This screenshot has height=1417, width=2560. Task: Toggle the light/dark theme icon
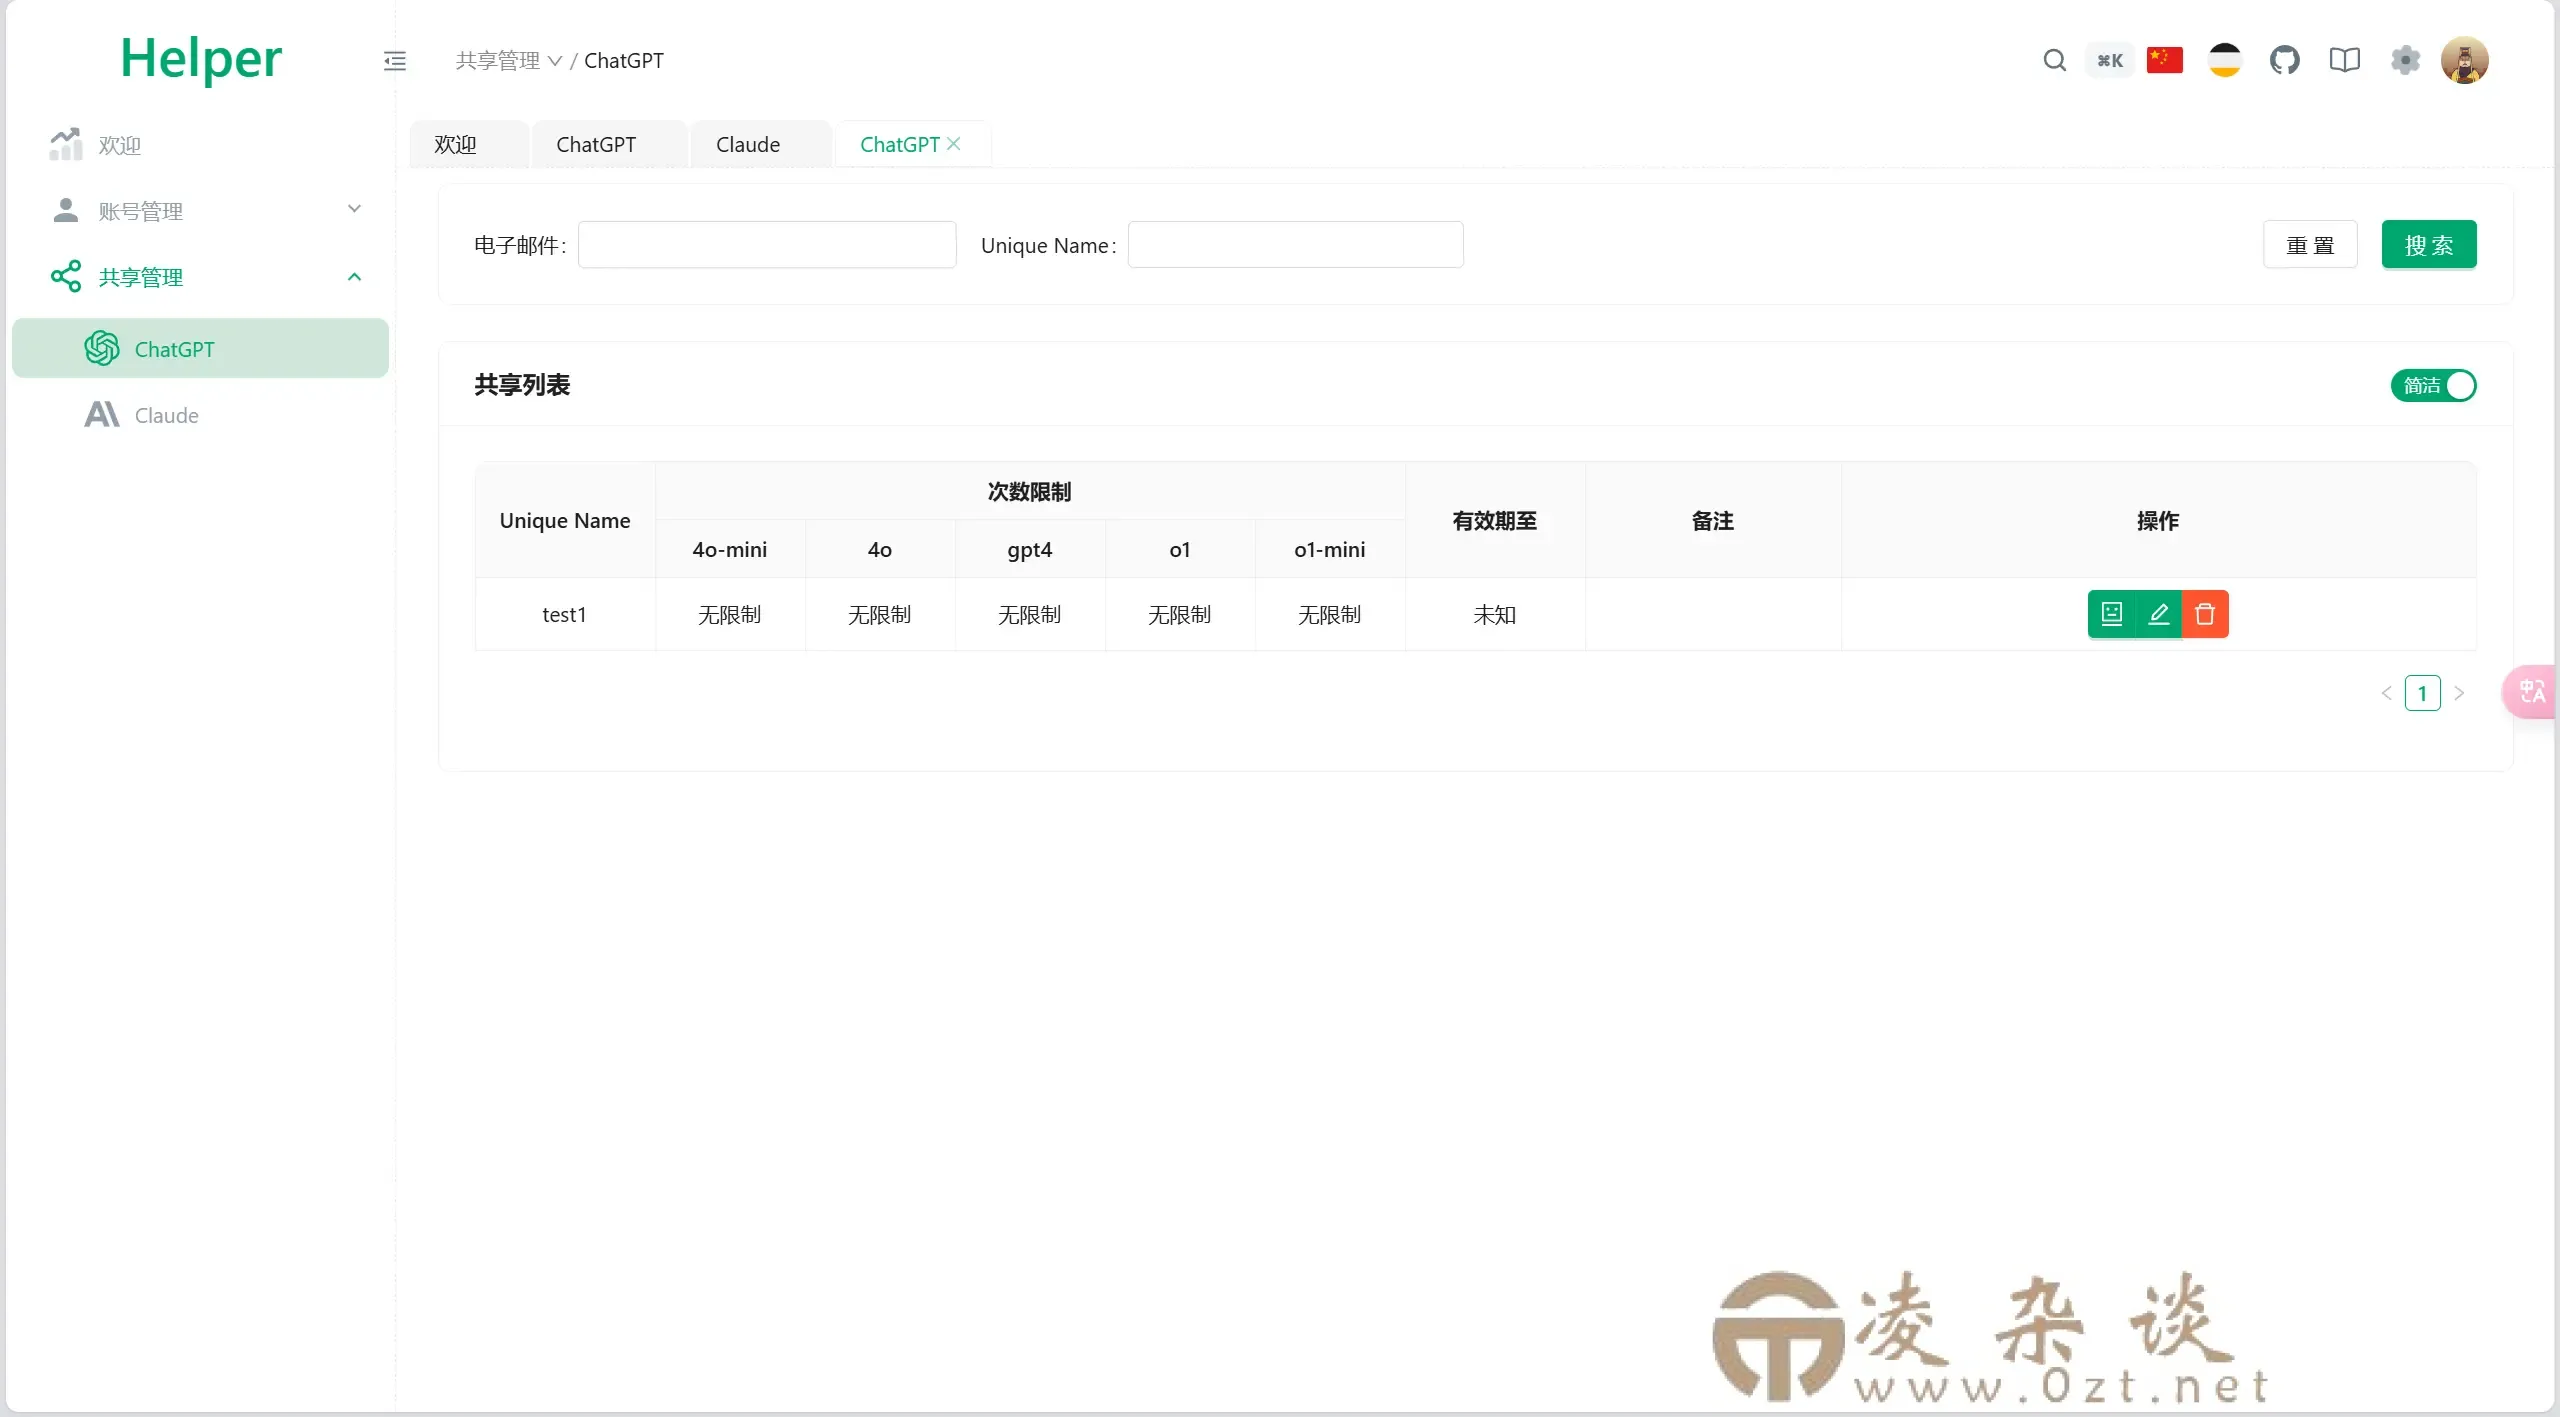click(2225, 60)
